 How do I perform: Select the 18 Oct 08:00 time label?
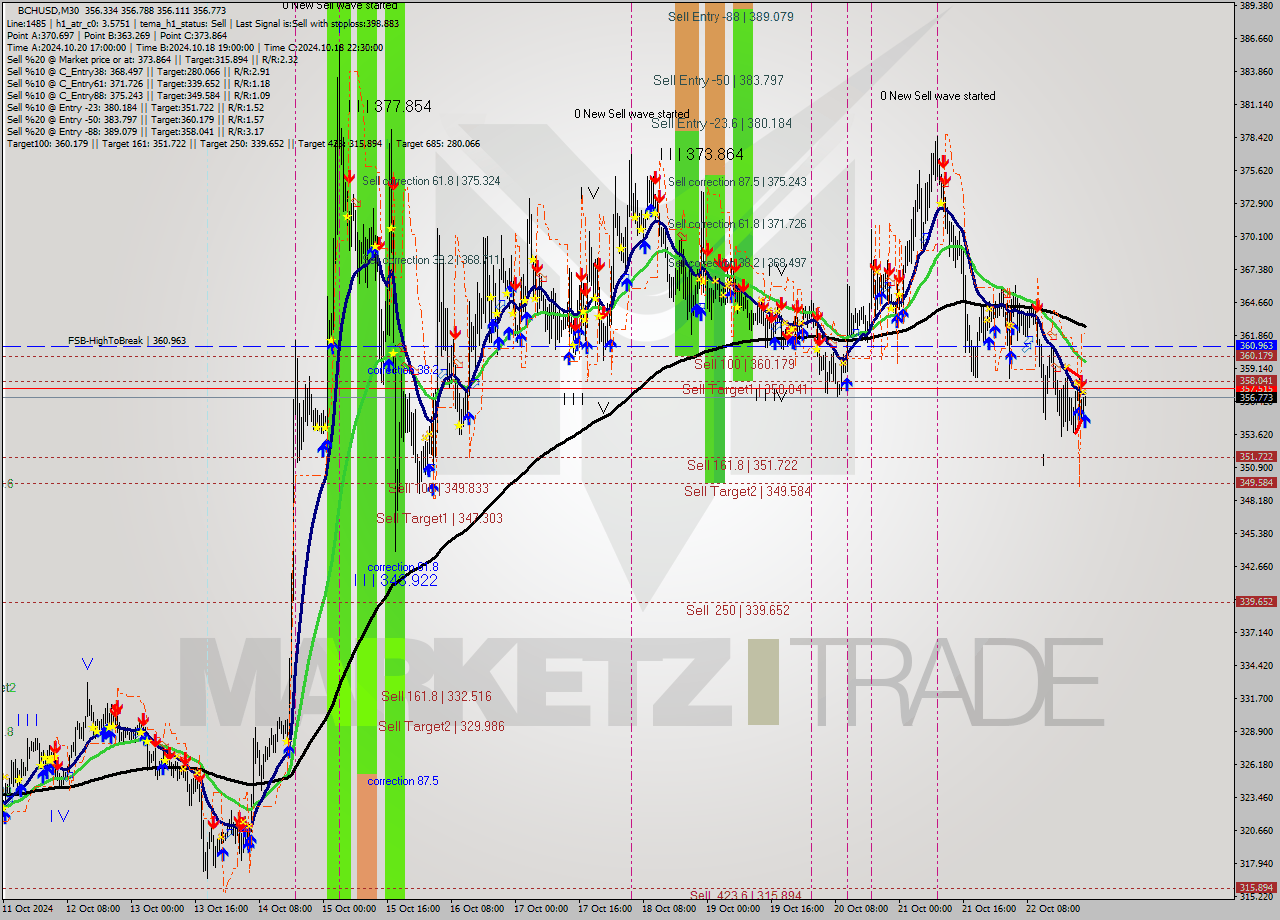click(x=671, y=909)
